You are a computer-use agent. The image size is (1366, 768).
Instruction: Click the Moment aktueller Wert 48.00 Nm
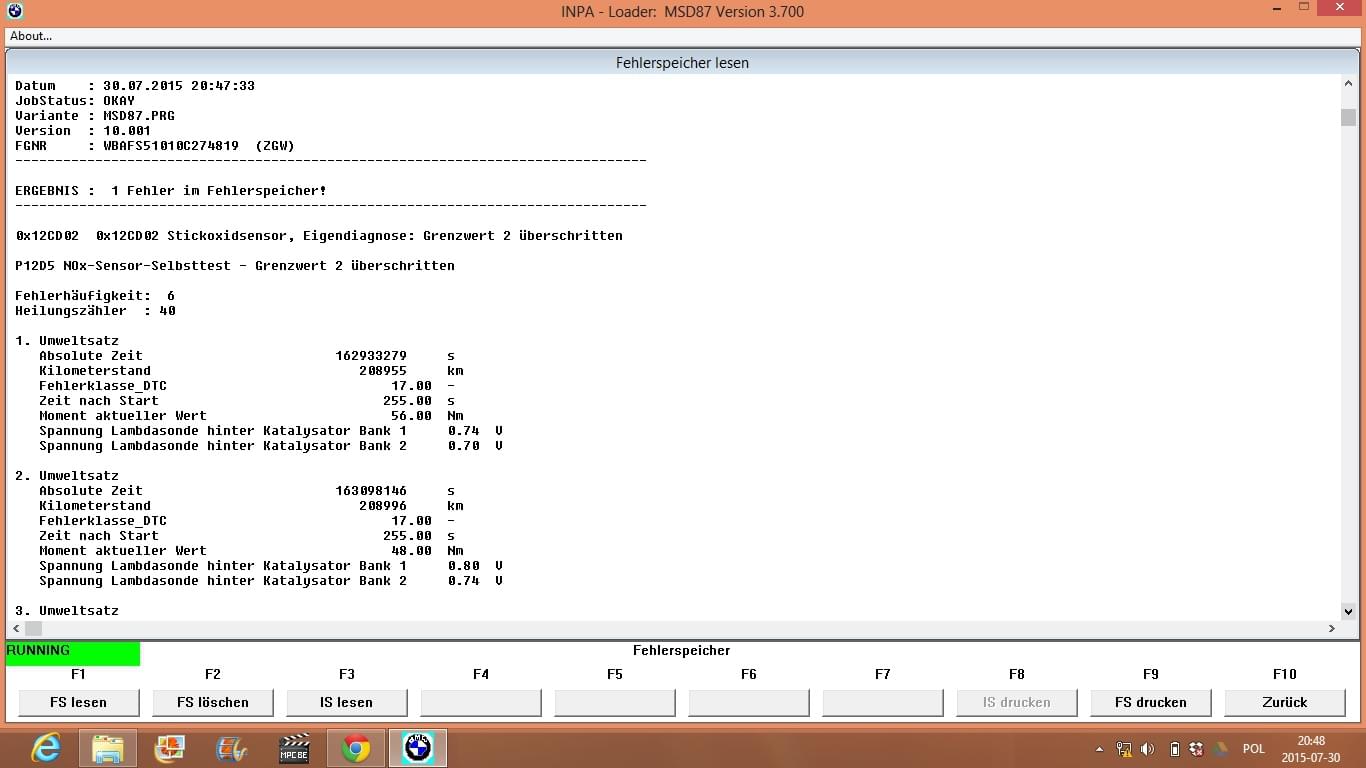(x=427, y=551)
